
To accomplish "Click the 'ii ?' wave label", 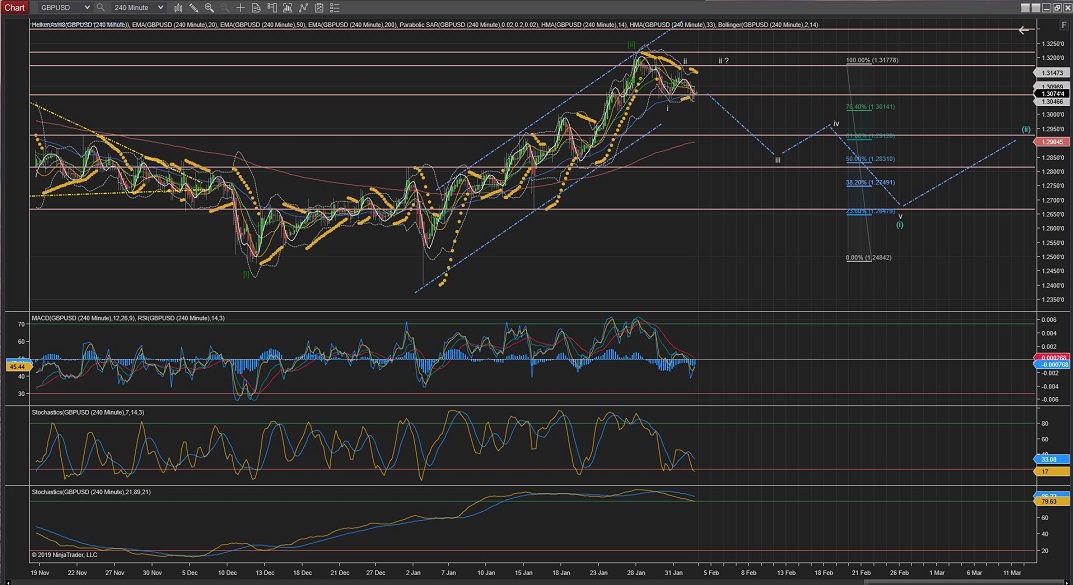I will coord(723,61).
